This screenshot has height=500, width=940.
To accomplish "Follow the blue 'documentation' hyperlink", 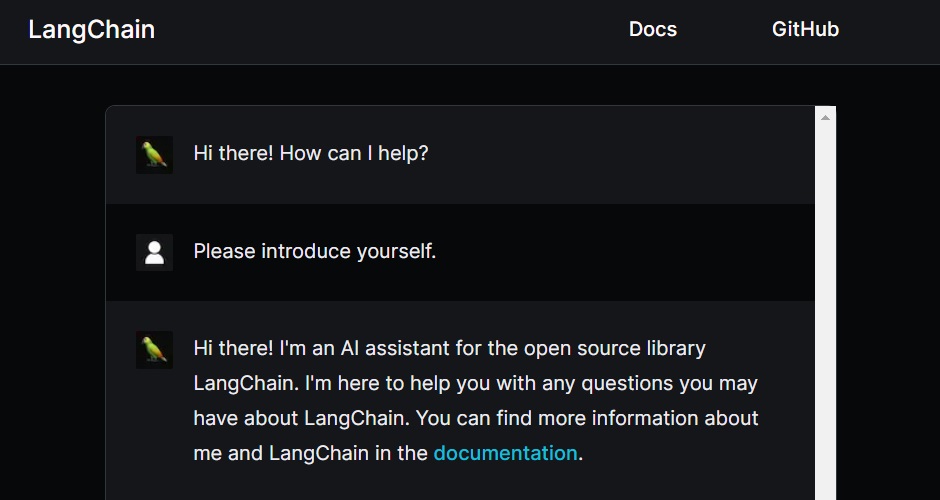I will pyautogui.click(x=505, y=453).
